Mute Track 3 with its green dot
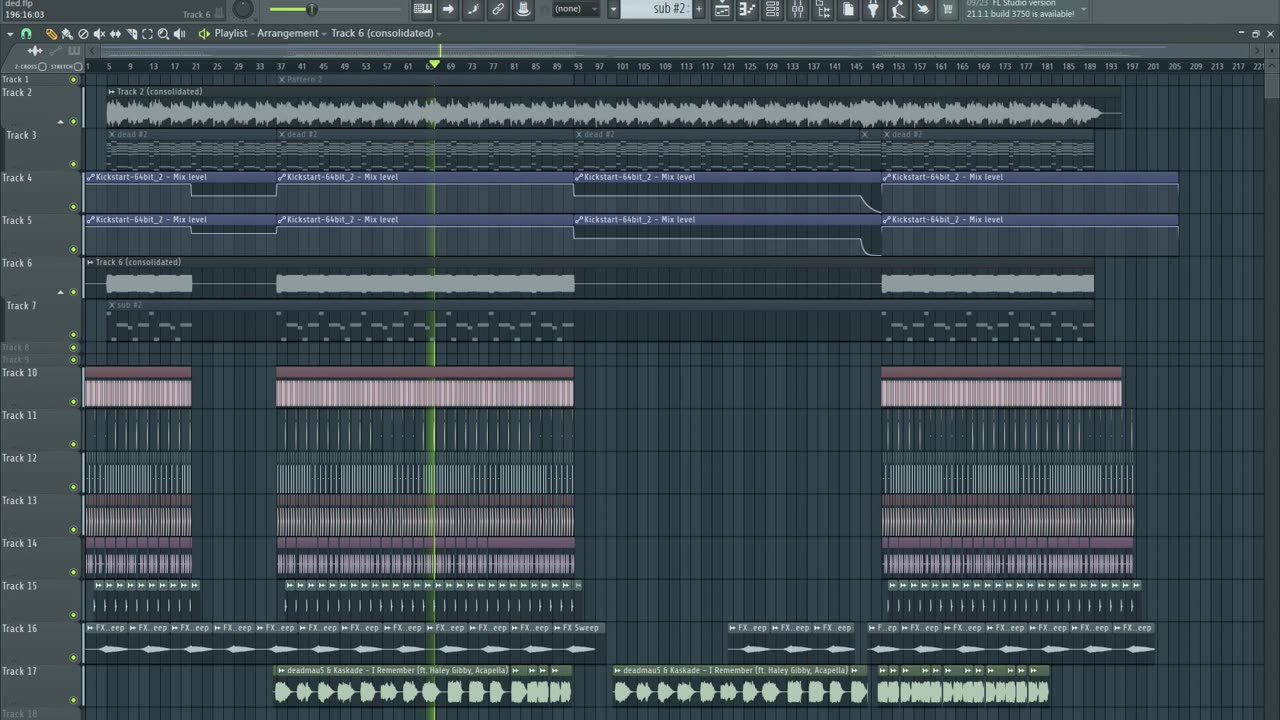The height and width of the screenshot is (720, 1280). (x=73, y=164)
